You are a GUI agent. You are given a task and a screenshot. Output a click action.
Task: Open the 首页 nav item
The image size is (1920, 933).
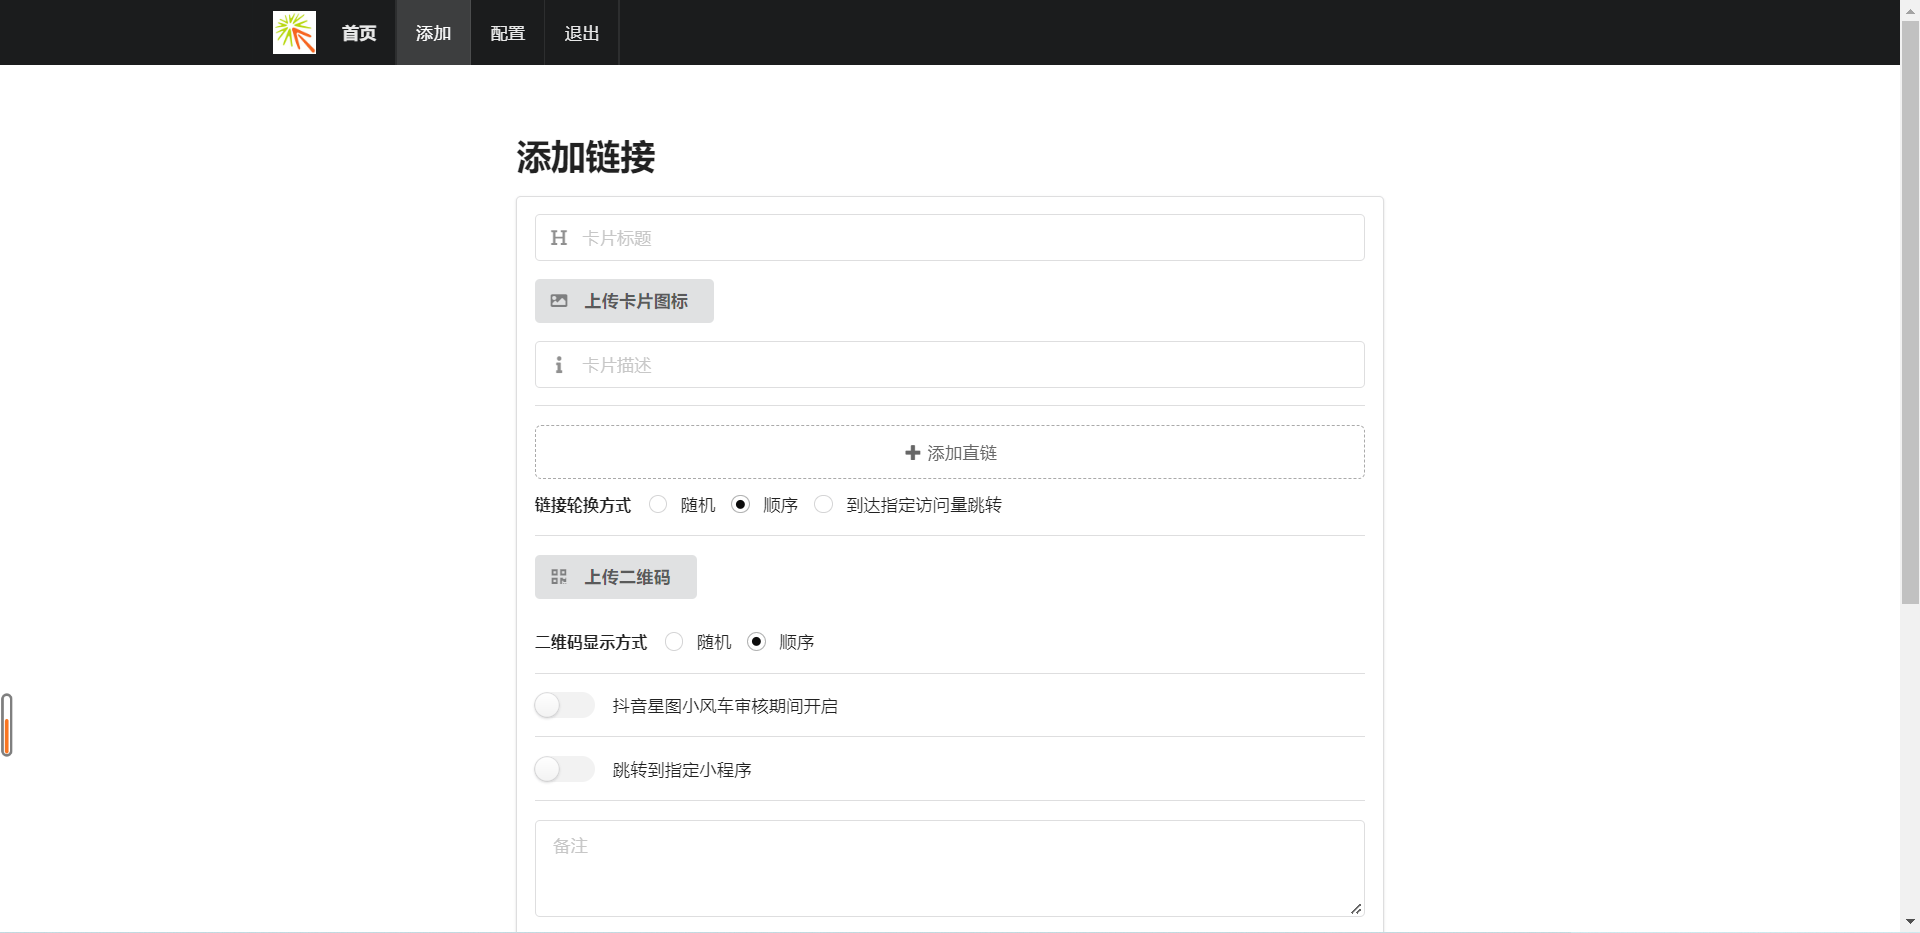pyautogui.click(x=359, y=33)
